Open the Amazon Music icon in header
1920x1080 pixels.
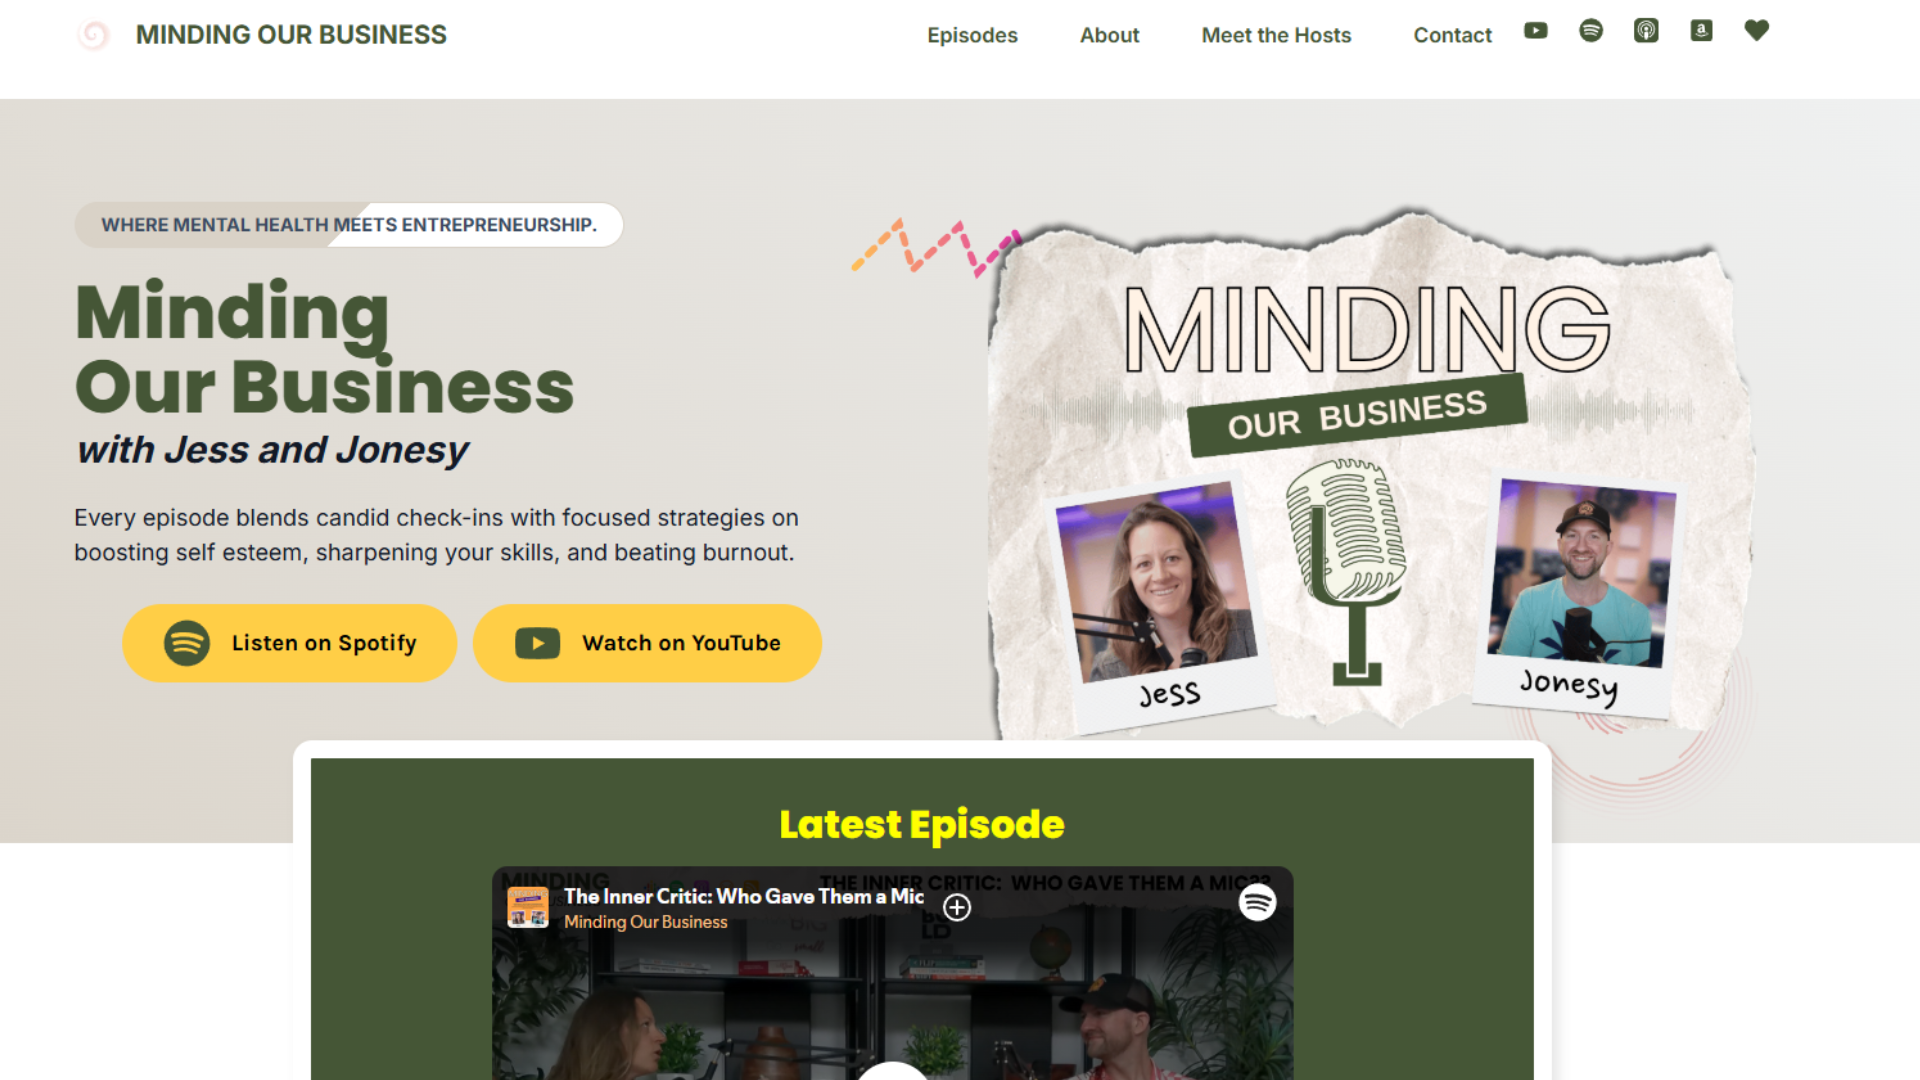[1701, 31]
